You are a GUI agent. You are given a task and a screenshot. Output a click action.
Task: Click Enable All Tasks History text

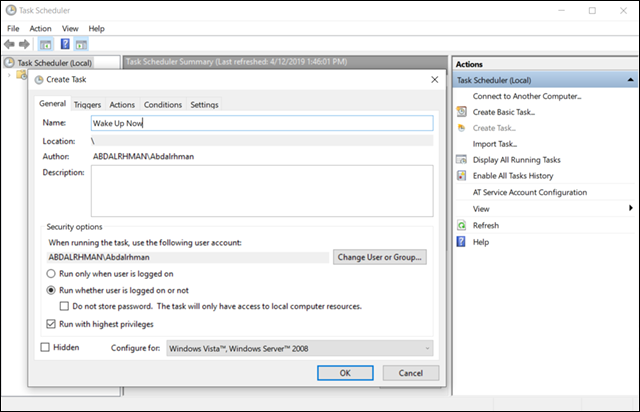tap(513, 176)
